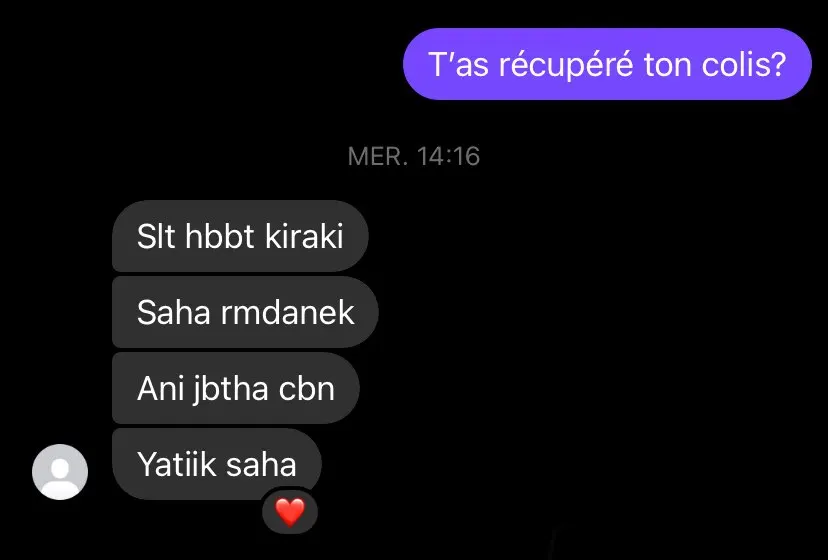Click the "MER." day label

[x=378, y=156]
